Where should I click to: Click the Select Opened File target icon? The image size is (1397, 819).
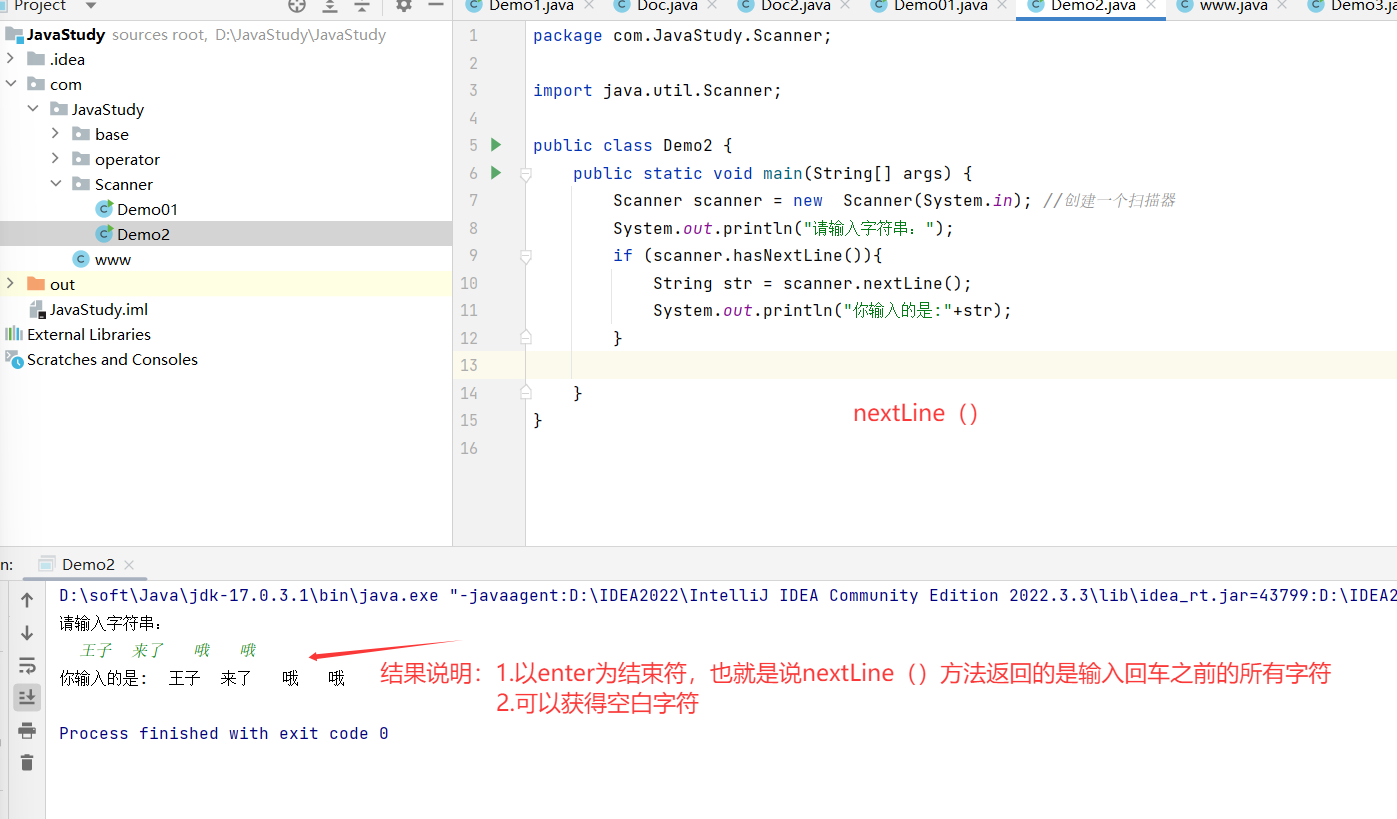click(295, 6)
